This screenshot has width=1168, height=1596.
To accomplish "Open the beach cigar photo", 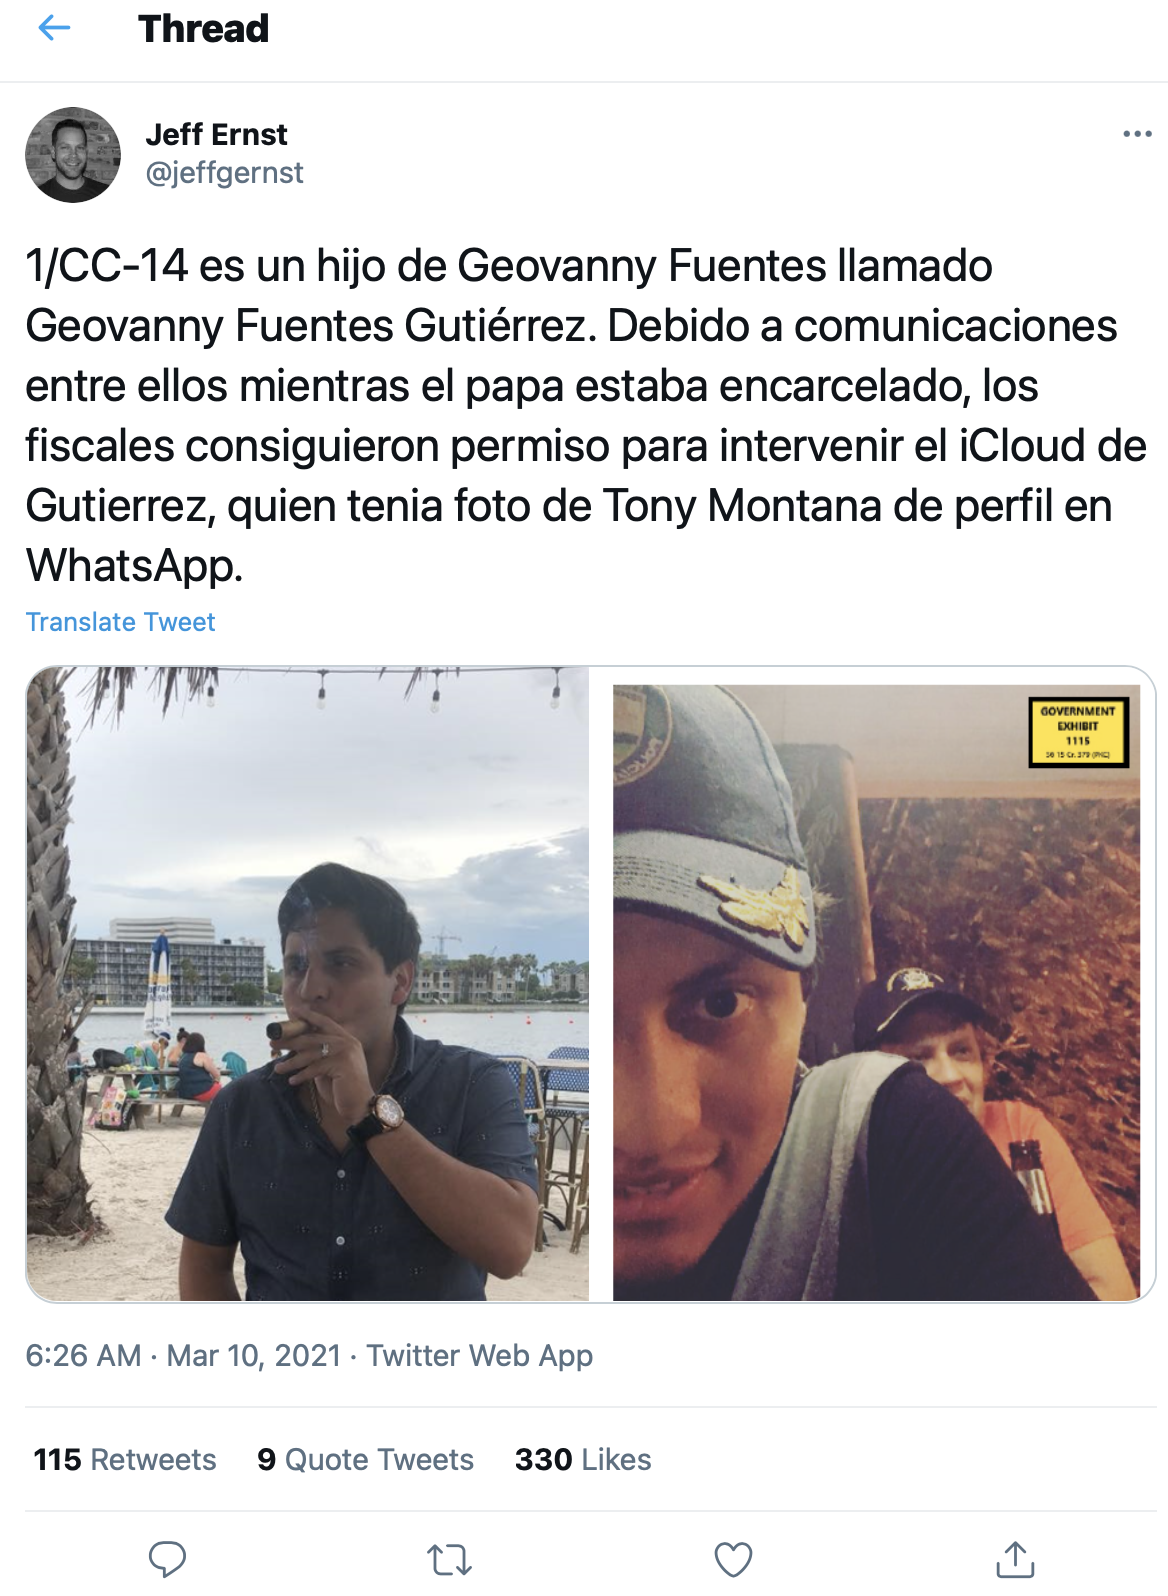I will point(308,984).
